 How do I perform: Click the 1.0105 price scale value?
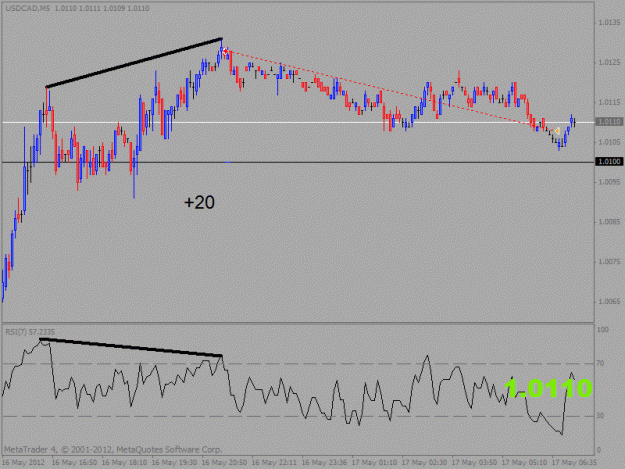pos(609,142)
